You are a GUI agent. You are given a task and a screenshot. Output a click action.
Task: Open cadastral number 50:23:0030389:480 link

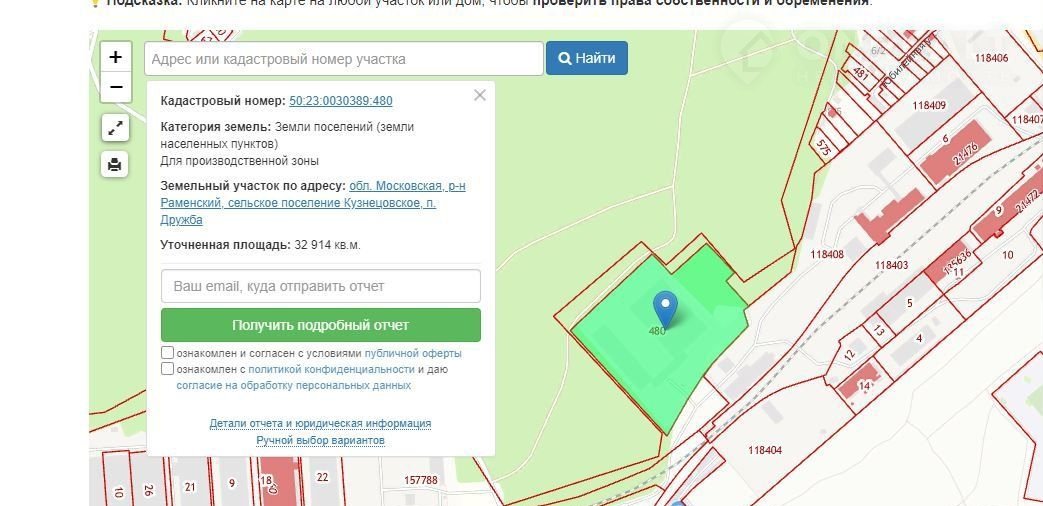point(340,101)
